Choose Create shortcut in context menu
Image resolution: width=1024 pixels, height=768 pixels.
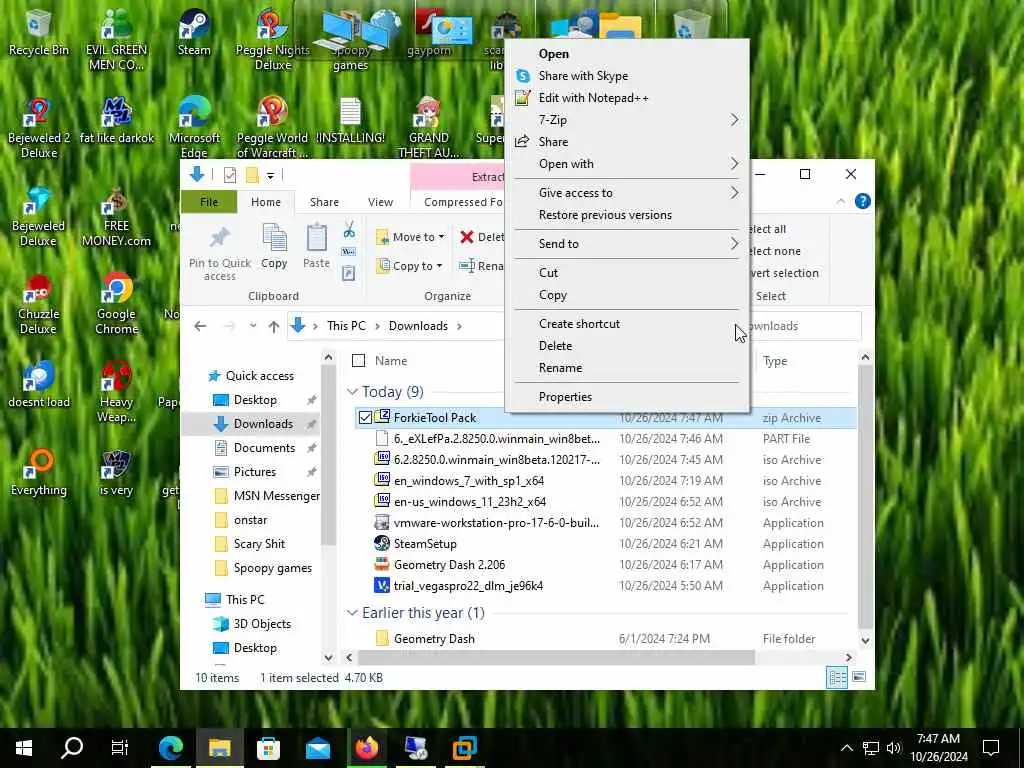pos(627,323)
